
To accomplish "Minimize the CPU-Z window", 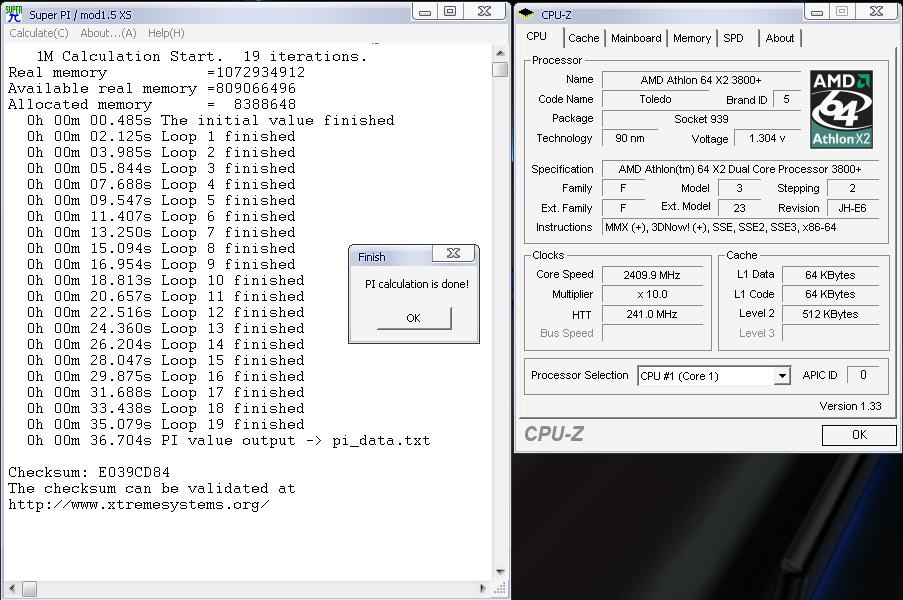I will (x=817, y=12).
